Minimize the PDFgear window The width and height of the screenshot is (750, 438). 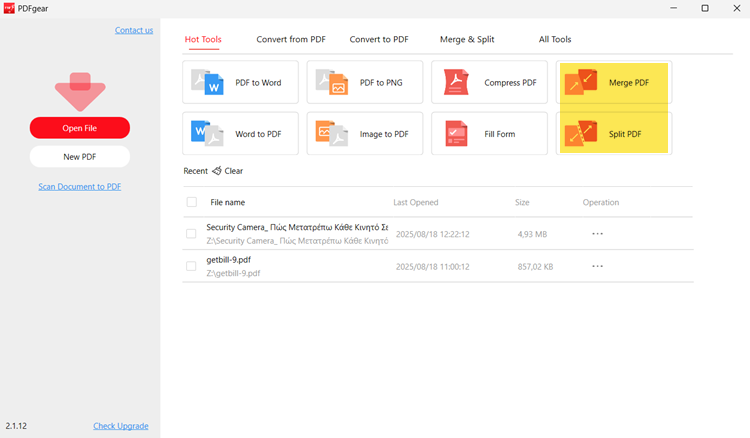point(673,8)
